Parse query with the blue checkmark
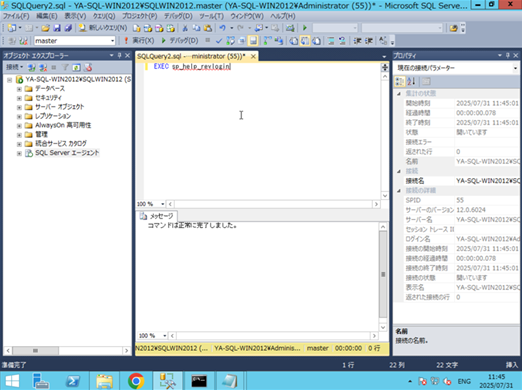Image resolution: width=522 pixels, height=390 pixels. 219,41
